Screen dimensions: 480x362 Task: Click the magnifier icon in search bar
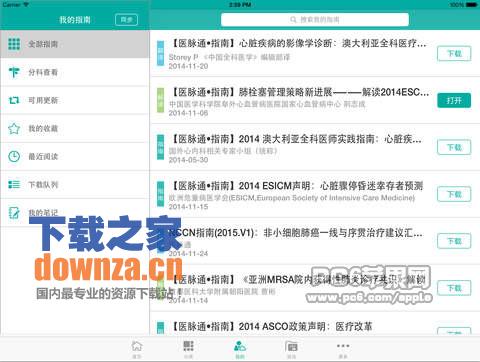tap(293, 20)
